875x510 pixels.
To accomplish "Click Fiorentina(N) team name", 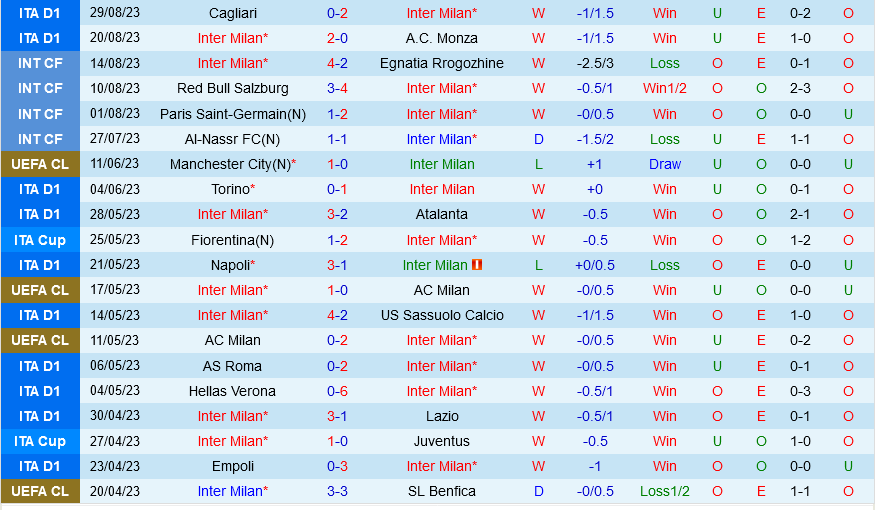I will (x=232, y=240).
